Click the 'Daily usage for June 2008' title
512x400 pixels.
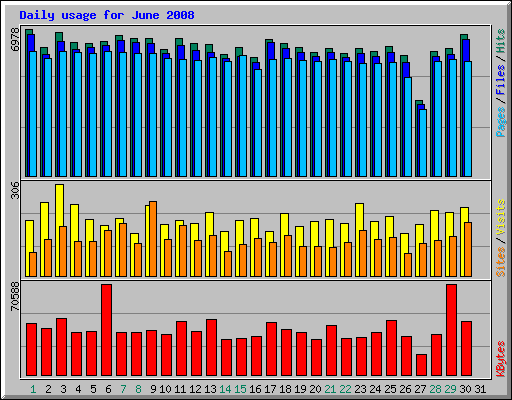[x=107, y=15]
